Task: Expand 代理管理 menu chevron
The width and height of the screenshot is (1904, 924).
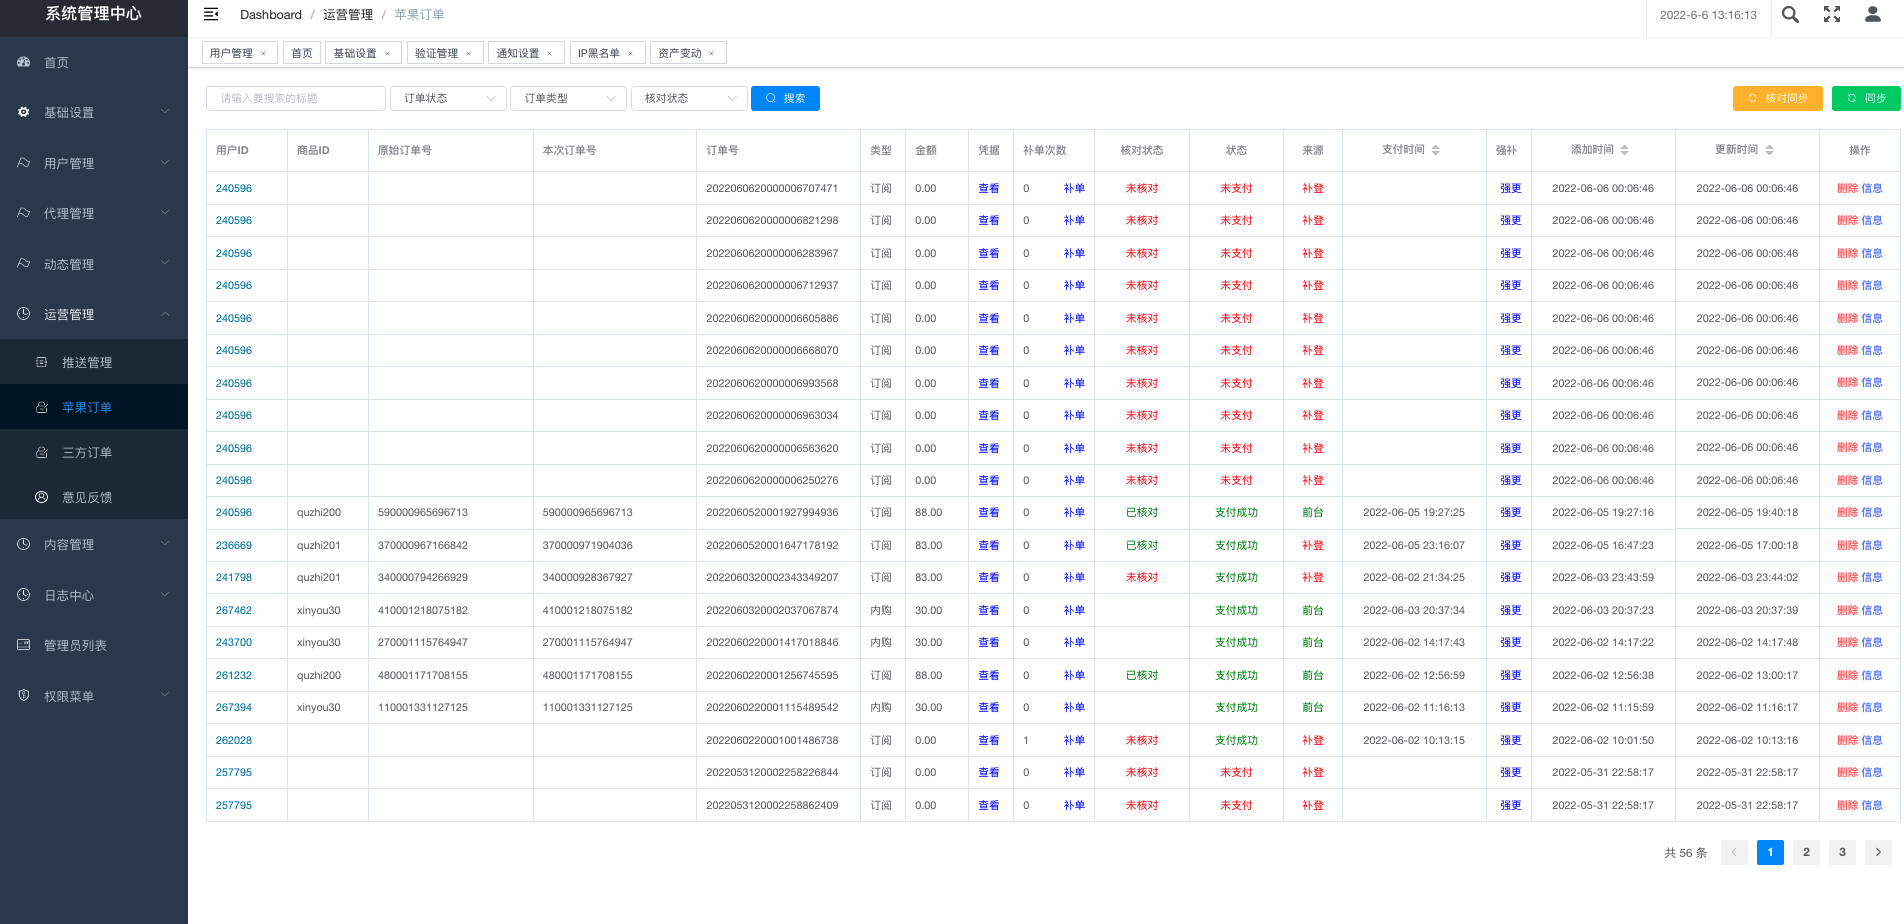Action: pos(165,212)
